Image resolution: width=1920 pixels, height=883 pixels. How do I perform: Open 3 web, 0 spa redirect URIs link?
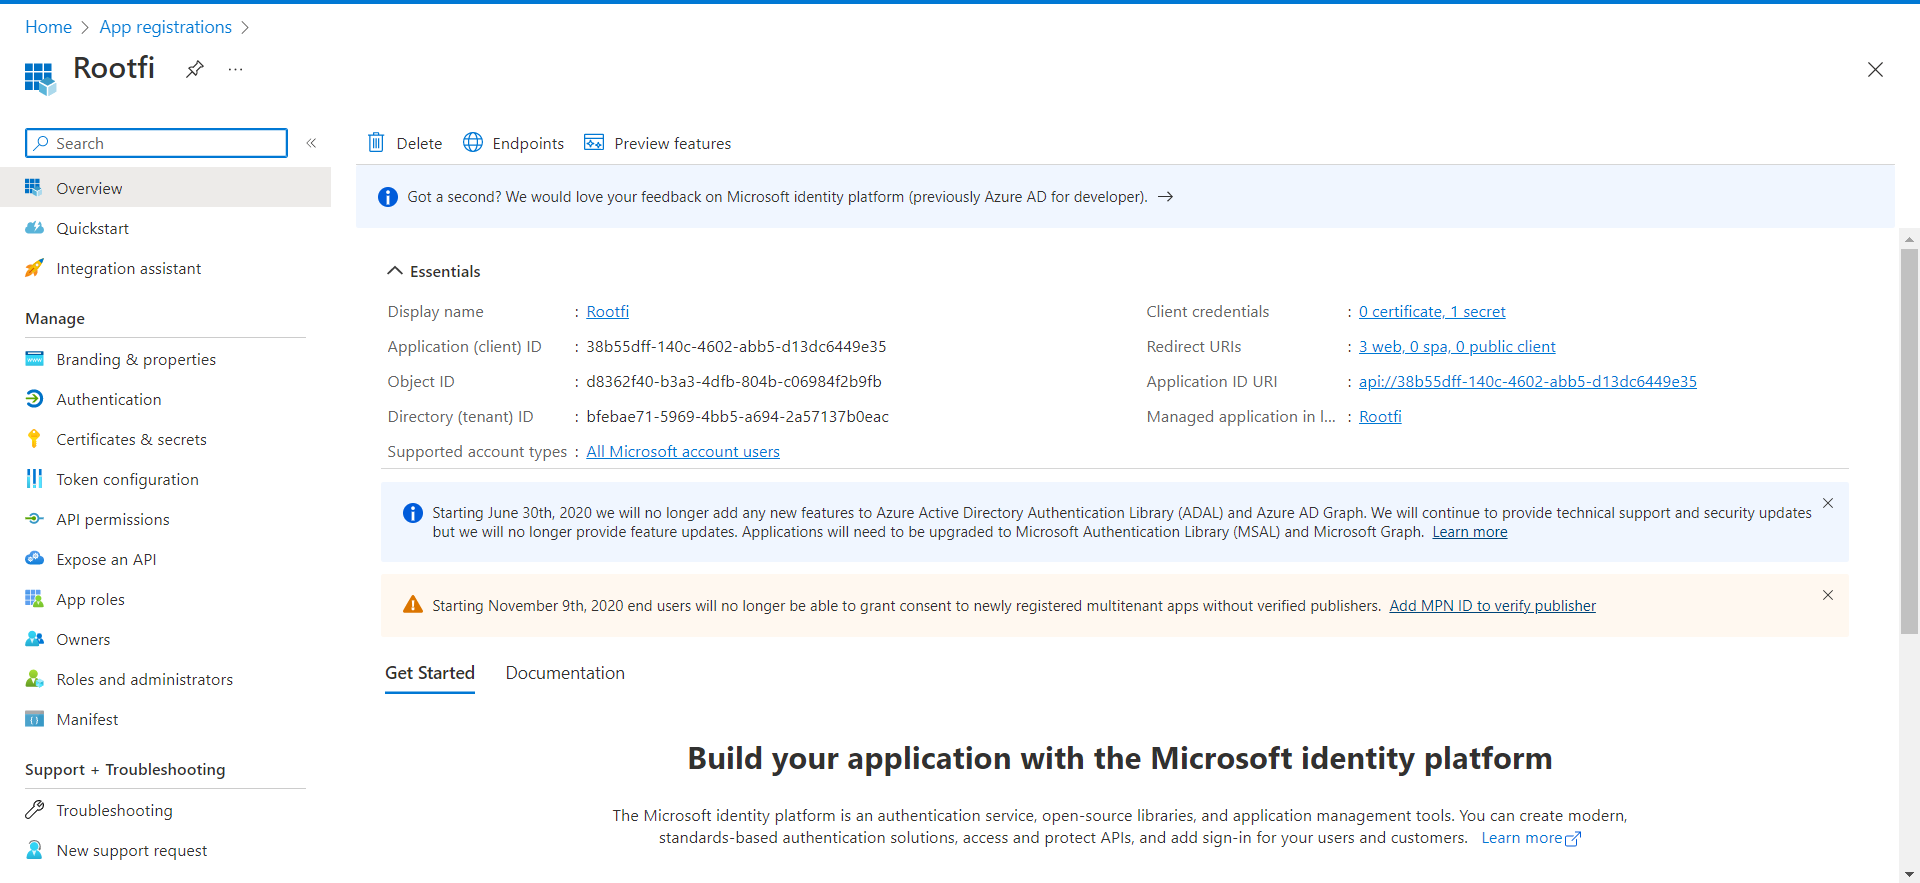1457,347
